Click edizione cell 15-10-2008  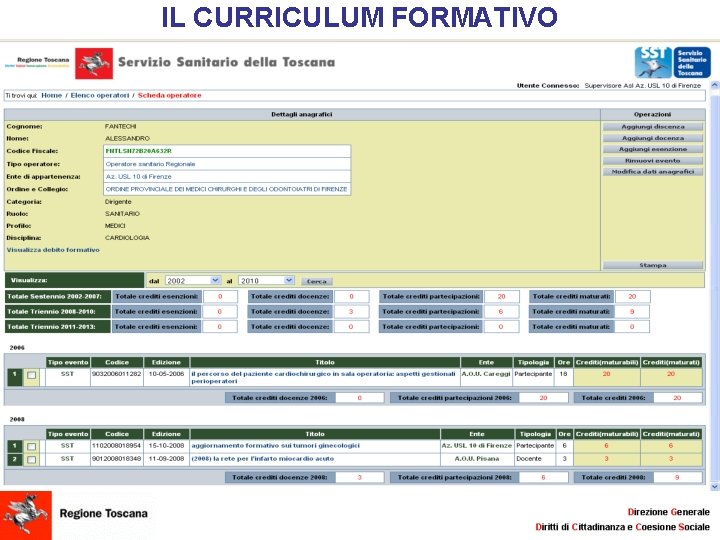[x=166, y=446]
